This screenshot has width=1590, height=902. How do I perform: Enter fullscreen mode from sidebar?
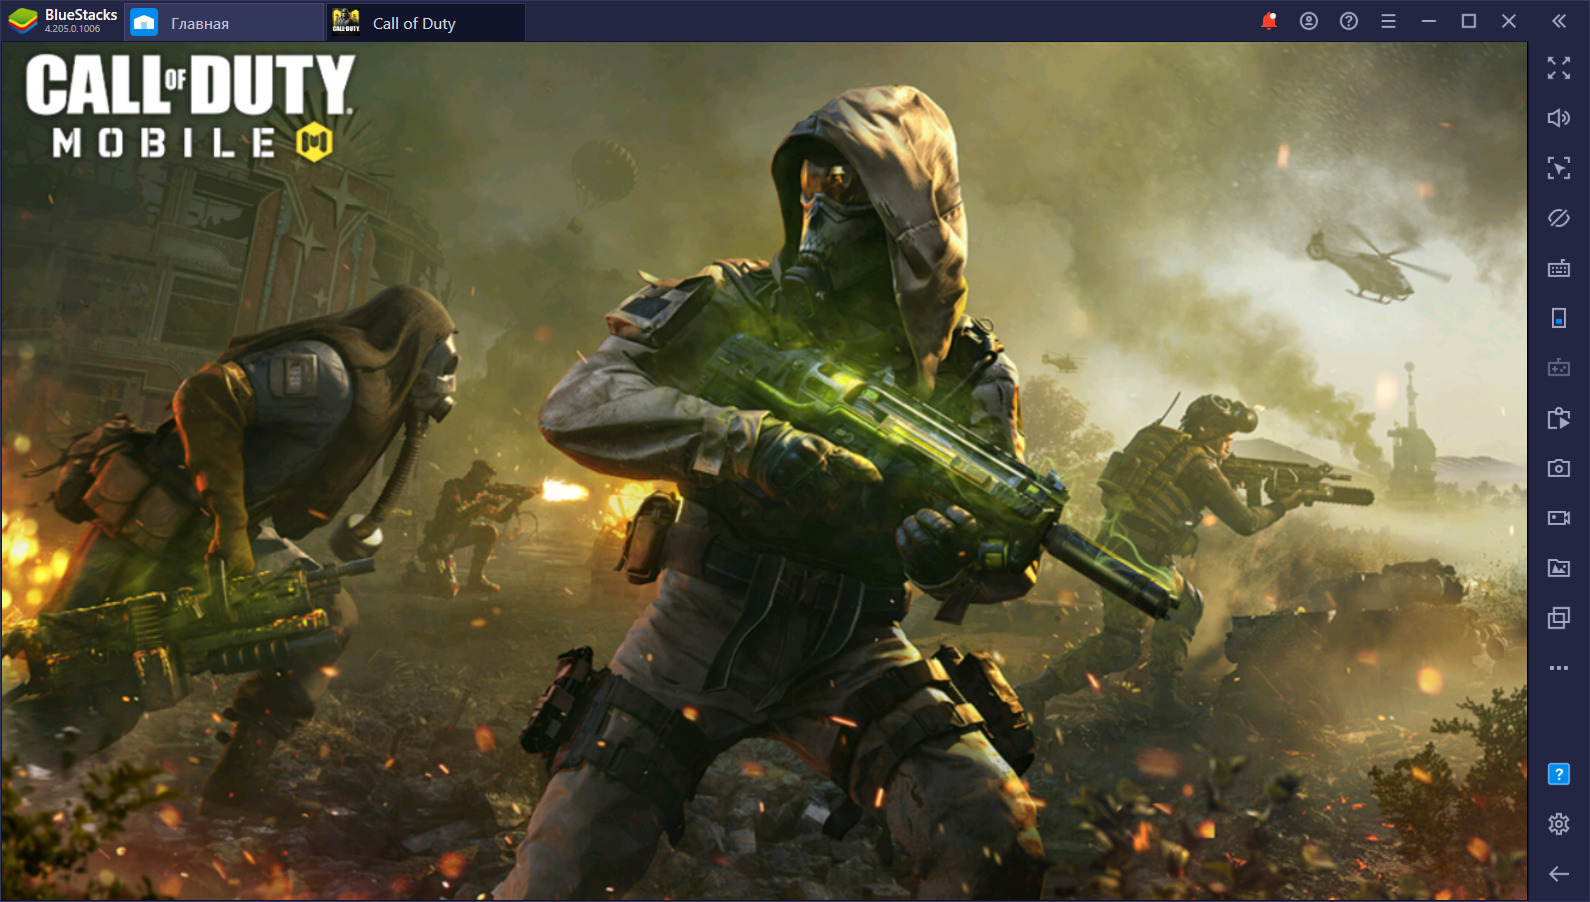coord(1558,68)
